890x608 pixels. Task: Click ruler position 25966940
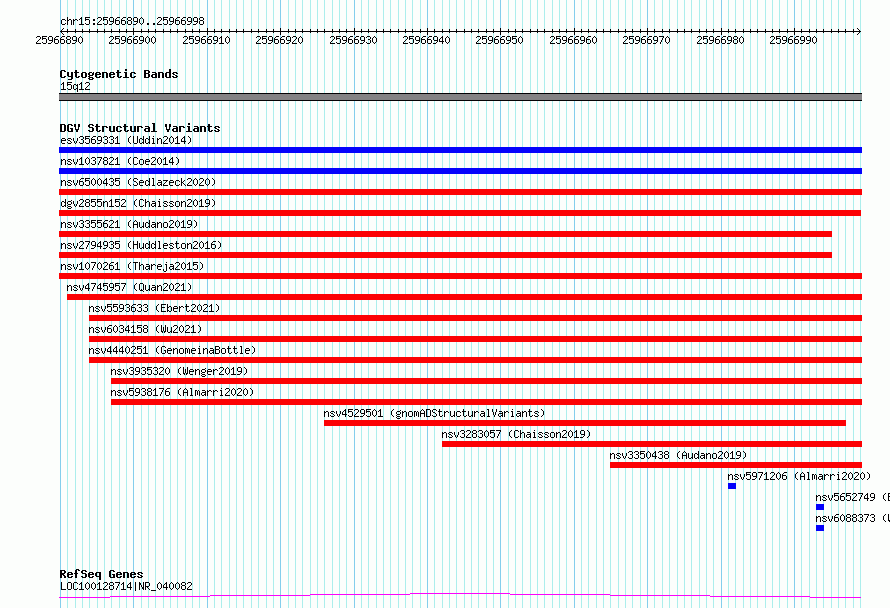[426, 40]
